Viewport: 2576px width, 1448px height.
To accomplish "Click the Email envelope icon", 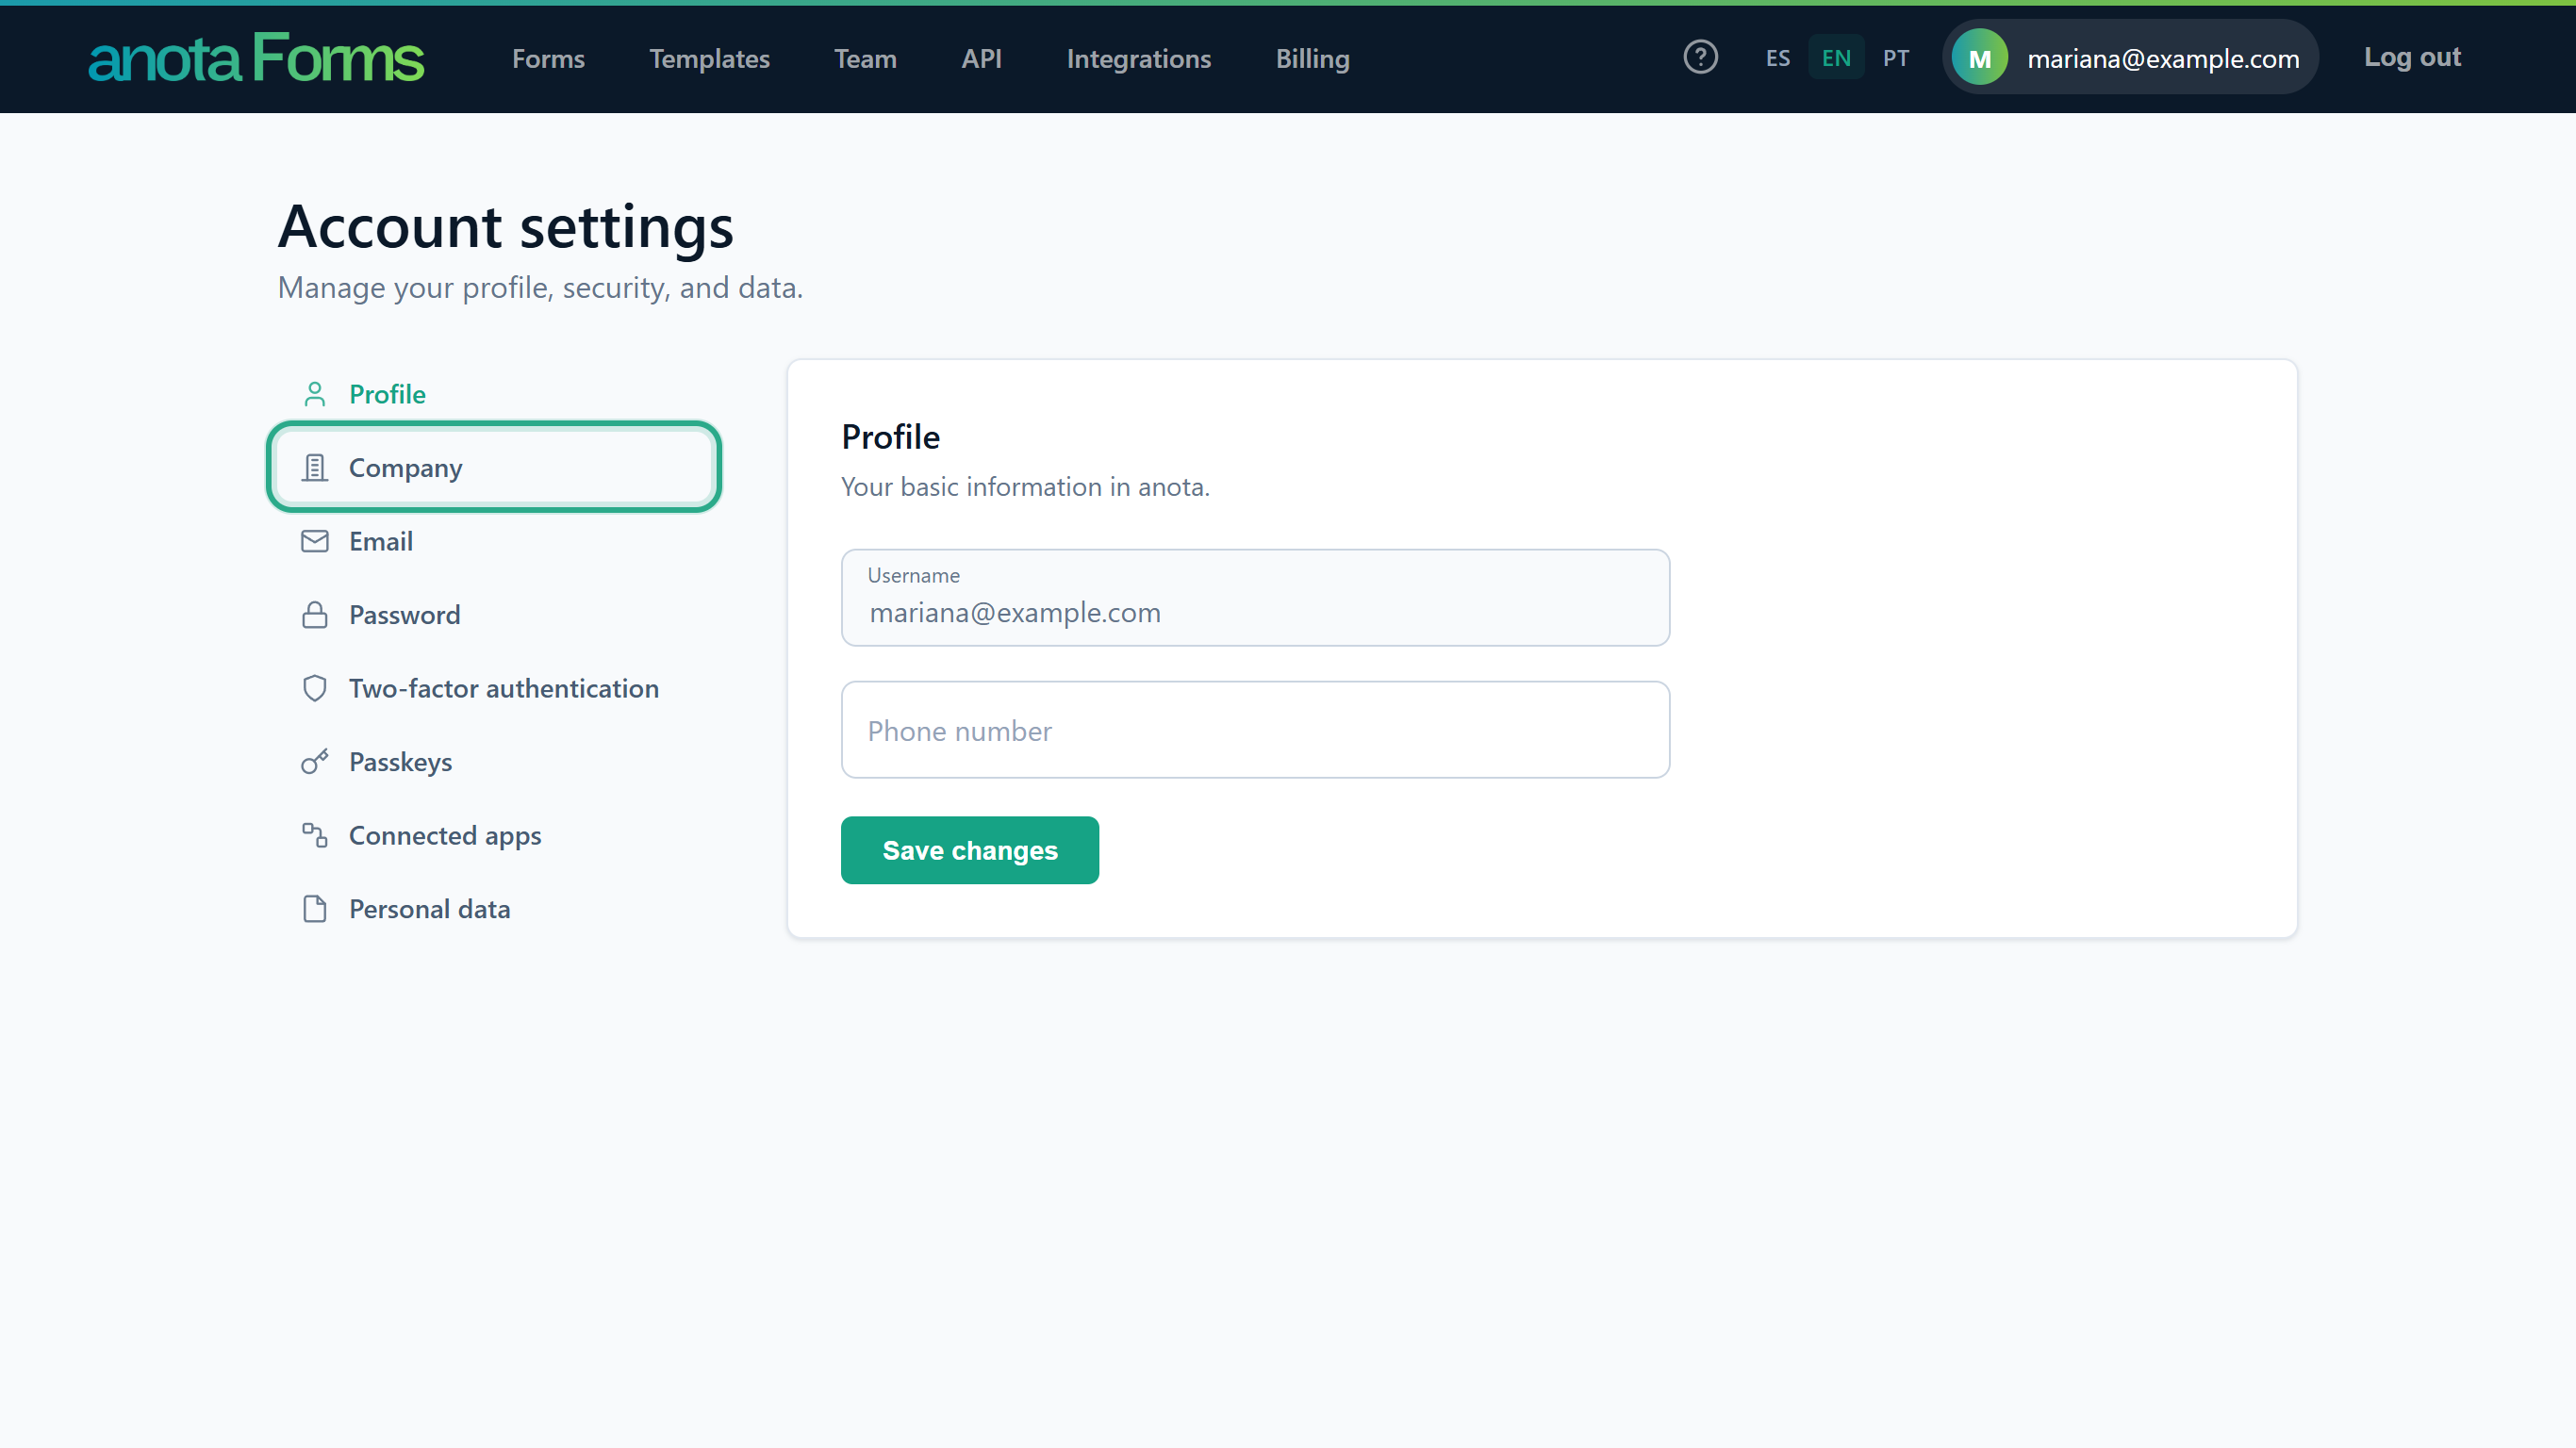I will point(315,541).
